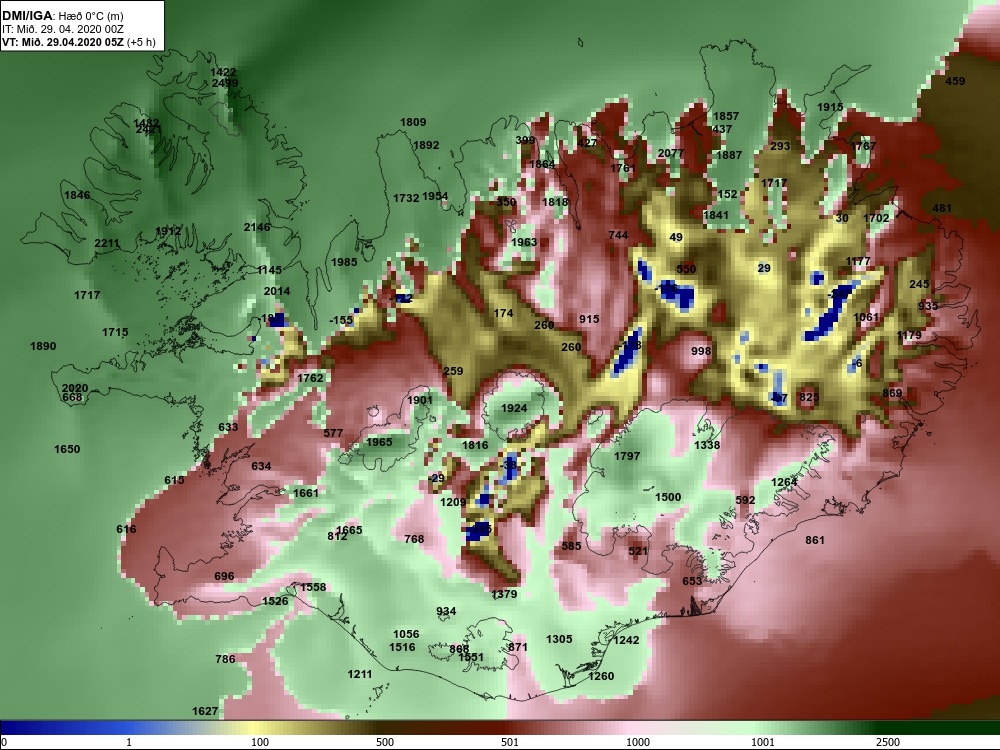Click the map value 1650
This screenshot has height=750, width=1000.
67,449
